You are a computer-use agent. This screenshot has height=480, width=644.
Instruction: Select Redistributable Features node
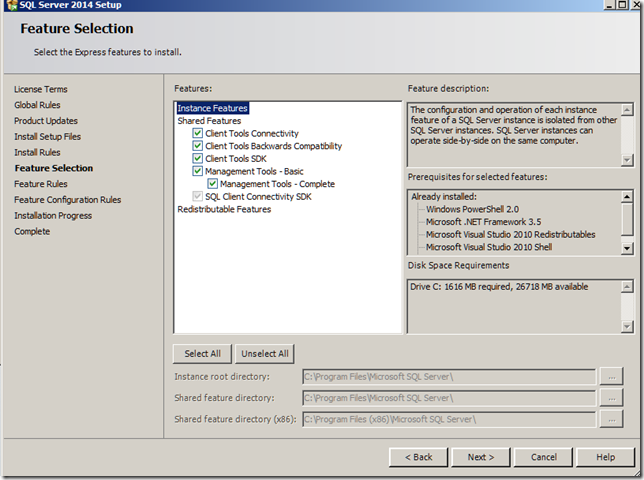click(224, 210)
